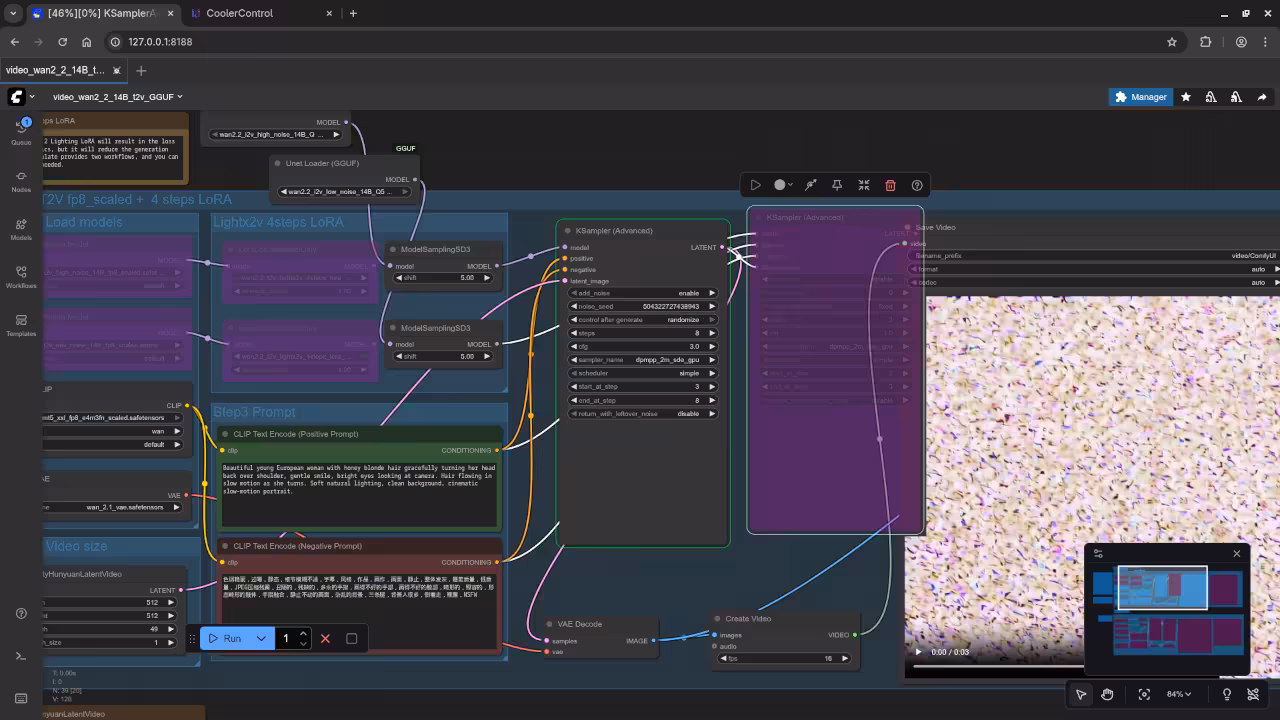Click the delete trash icon in node toolbar
Image resolution: width=1280 pixels, height=720 pixels.
890,185
